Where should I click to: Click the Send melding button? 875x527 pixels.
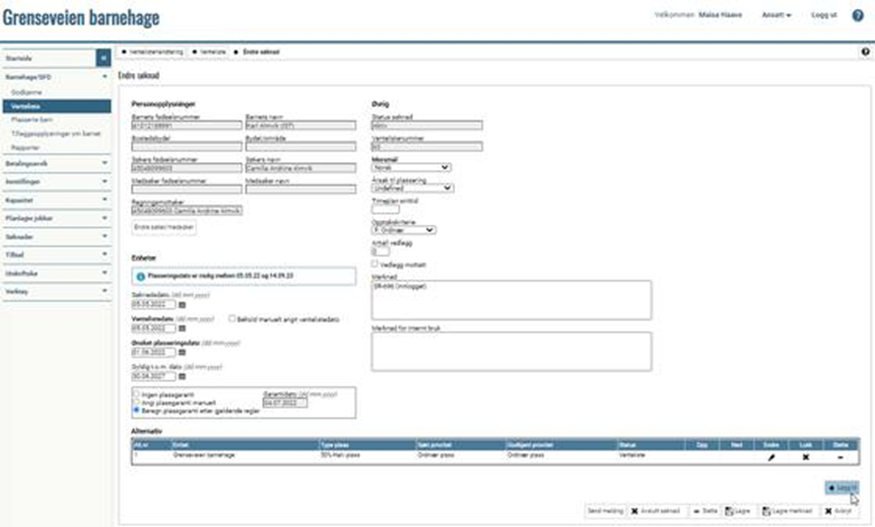(x=605, y=510)
